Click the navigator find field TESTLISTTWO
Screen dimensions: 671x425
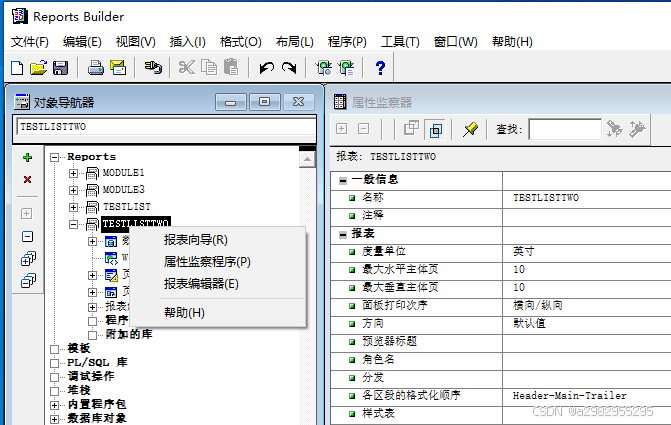(166, 127)
